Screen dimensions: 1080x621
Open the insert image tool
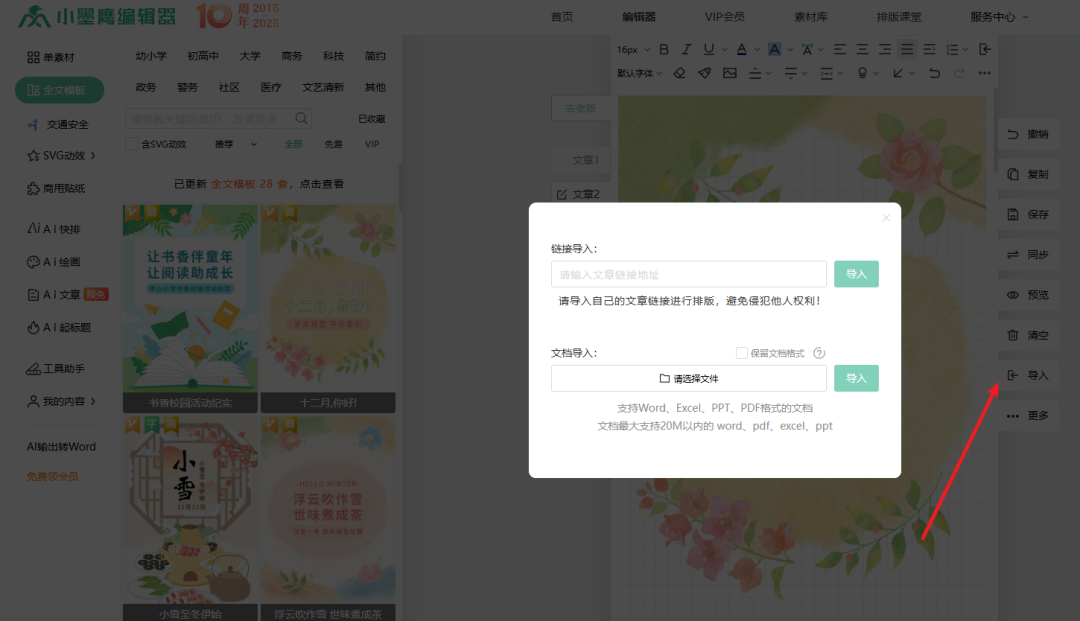click(730, 72)
